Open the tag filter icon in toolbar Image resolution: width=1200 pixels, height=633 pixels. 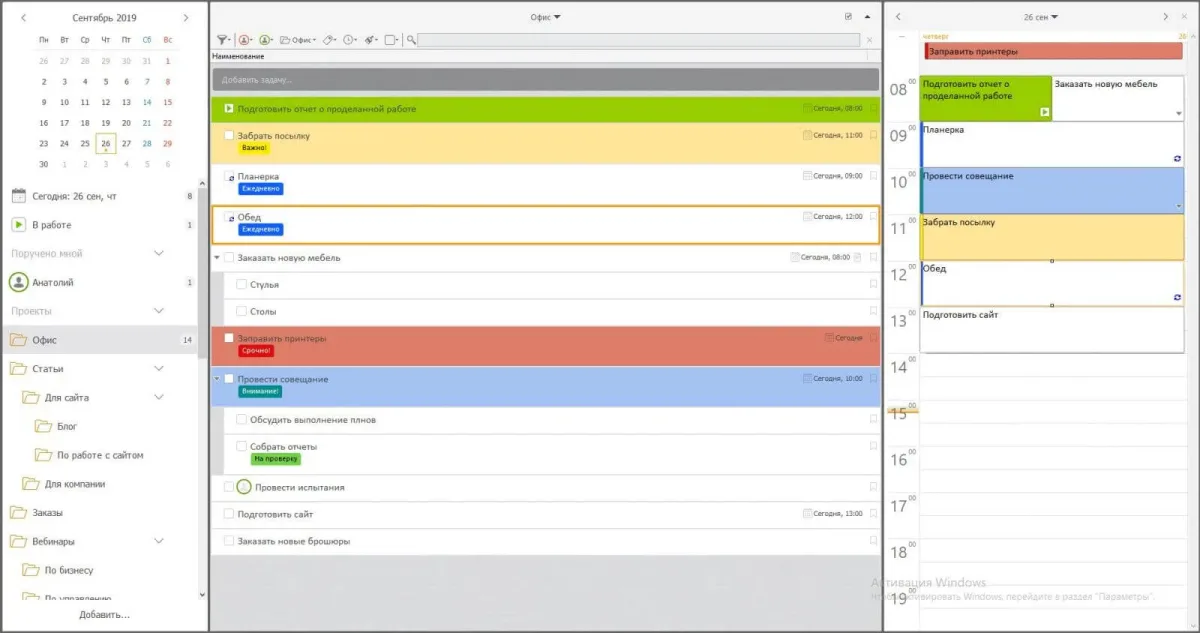pyautogui.click(x=329, y=40)
